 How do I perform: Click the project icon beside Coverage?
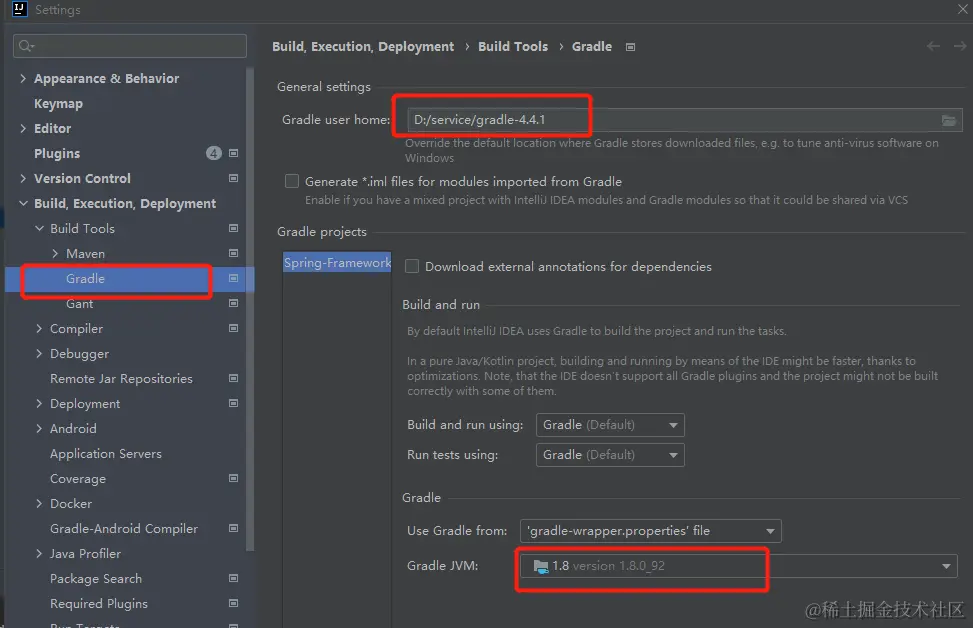[233, 478]
